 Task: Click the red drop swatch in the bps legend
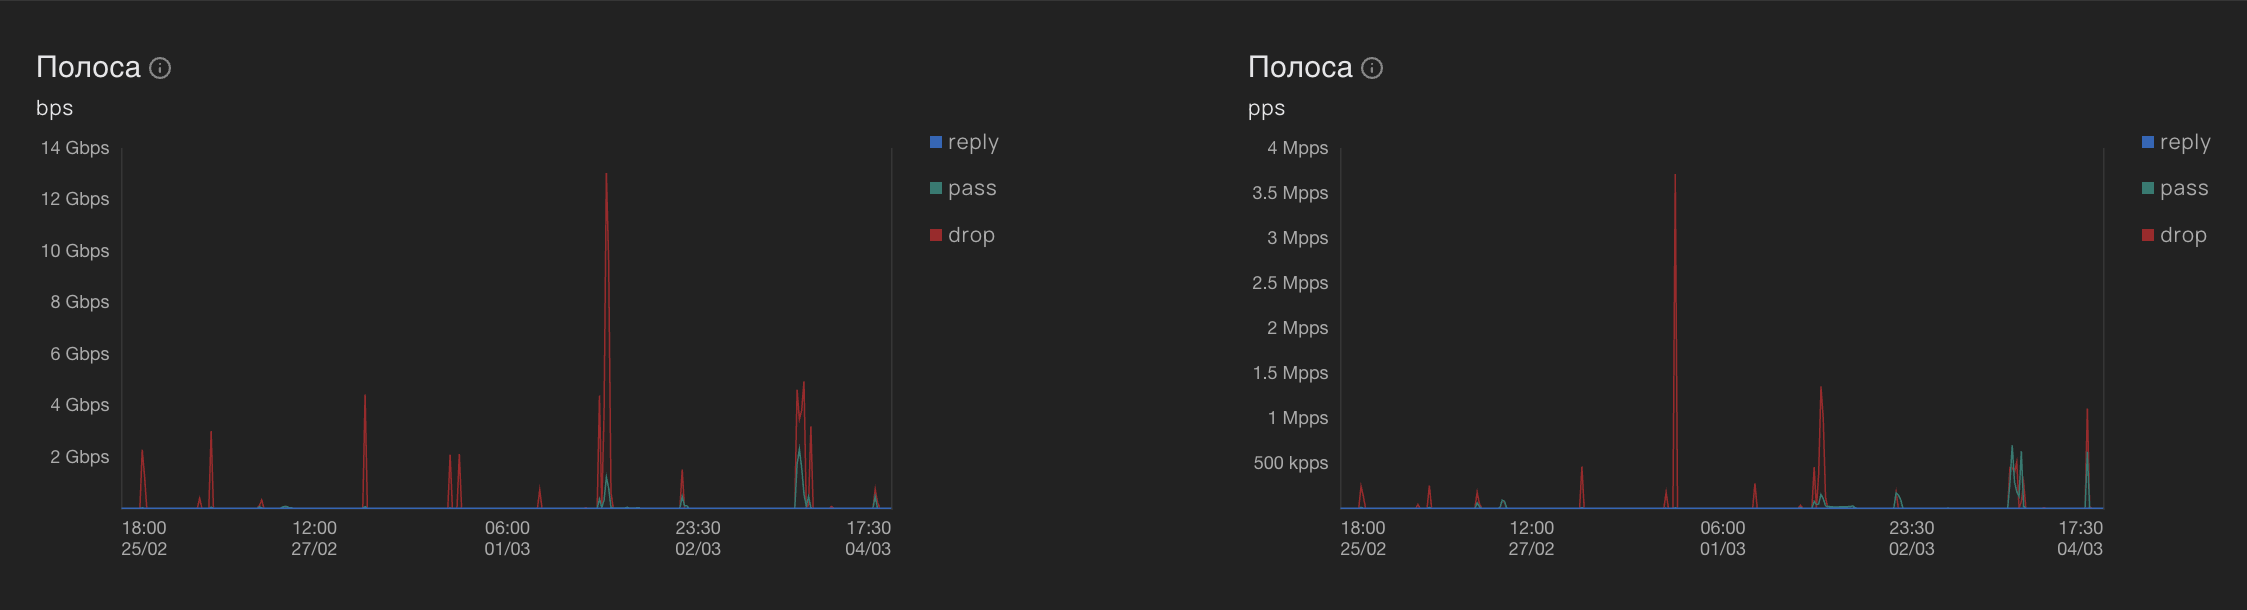click(936, 235)
